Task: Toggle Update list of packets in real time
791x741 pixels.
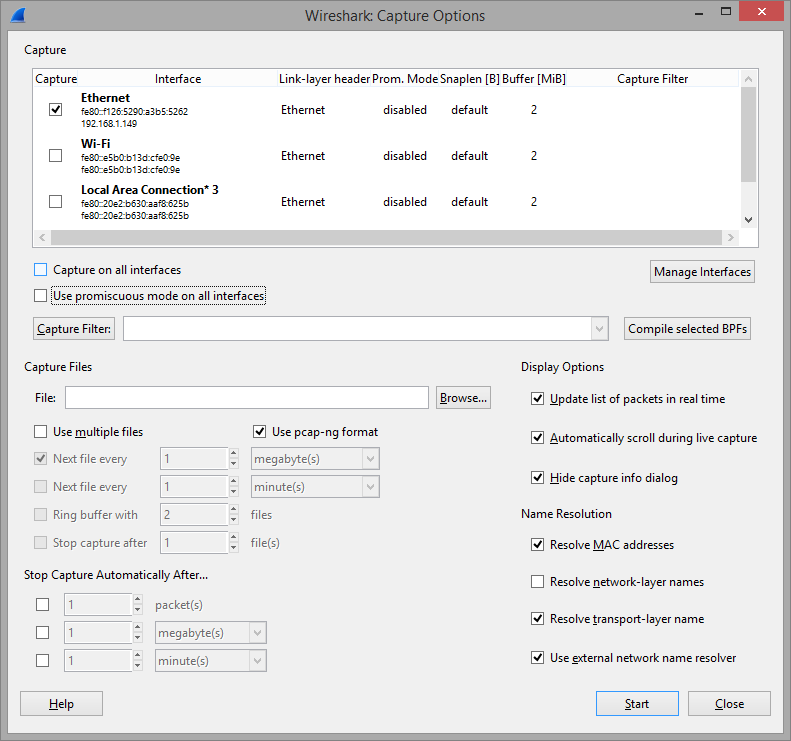Action: point(537,399)
